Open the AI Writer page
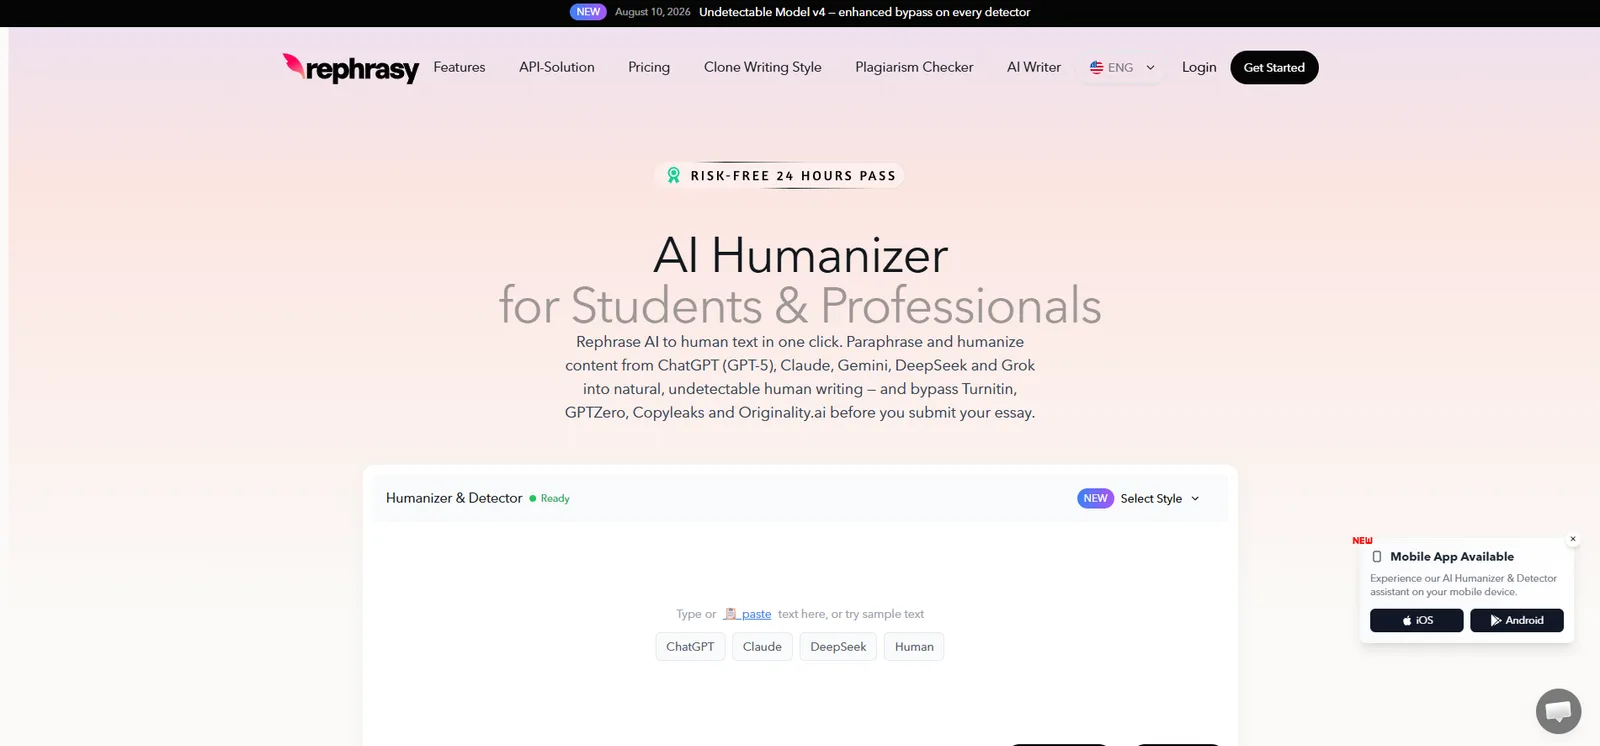This screenshot has height=746, width=1600. click(1034, 67)
